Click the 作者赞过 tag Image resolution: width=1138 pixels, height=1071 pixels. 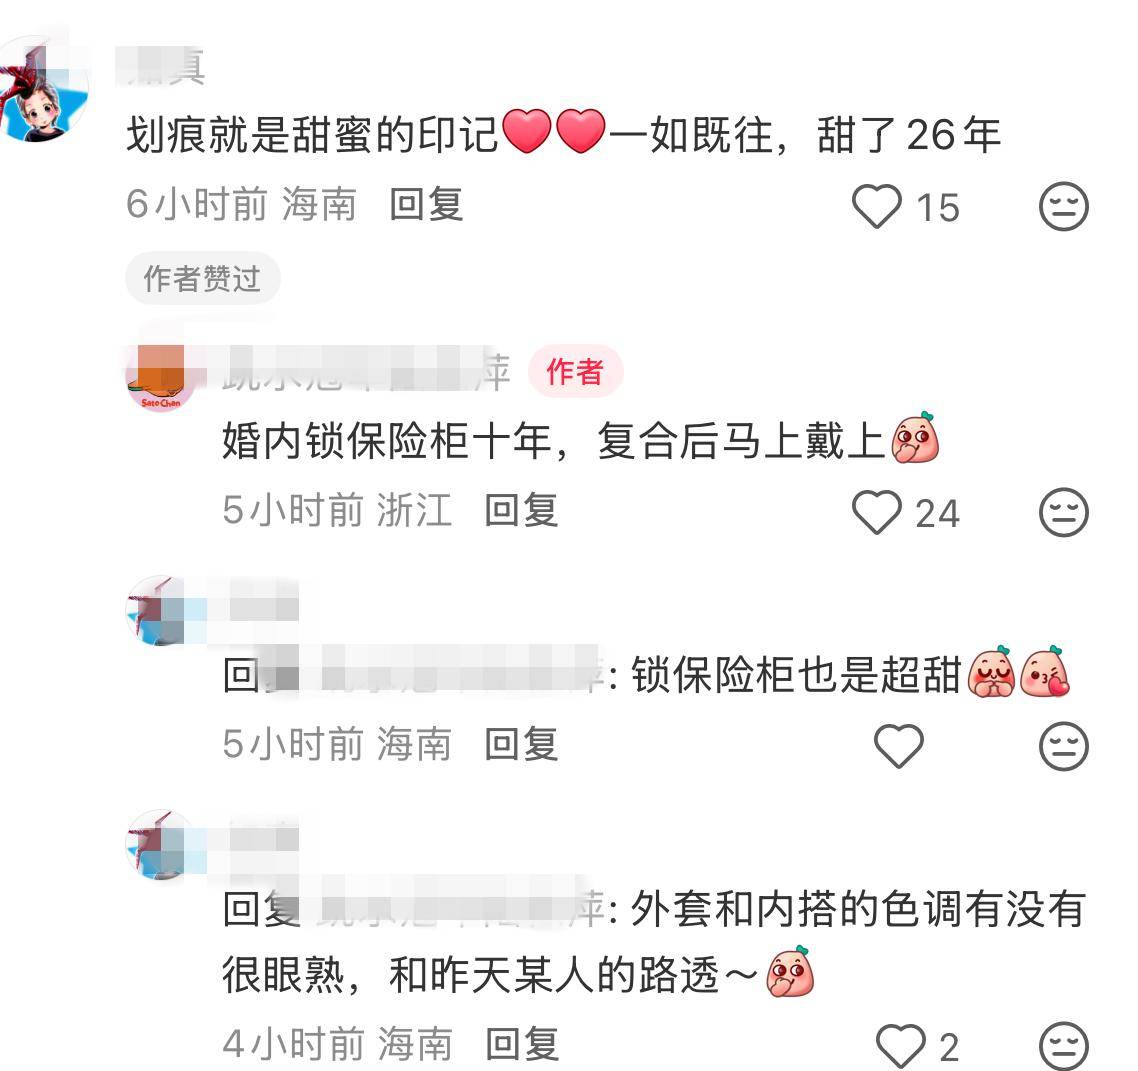pos(202,279)
